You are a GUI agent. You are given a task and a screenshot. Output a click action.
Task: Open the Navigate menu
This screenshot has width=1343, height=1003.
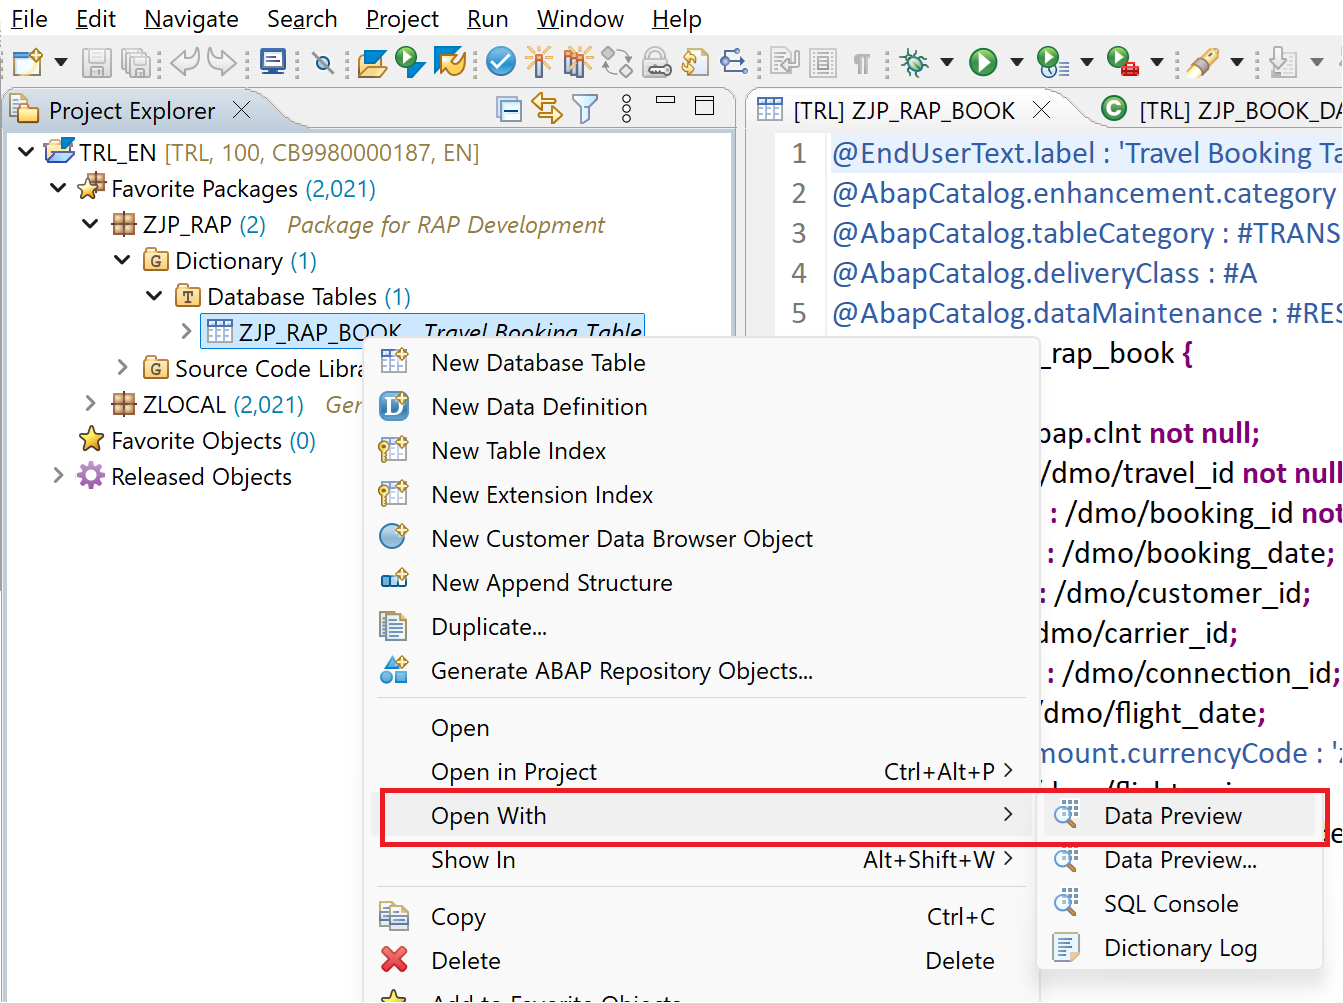[191, 19]
